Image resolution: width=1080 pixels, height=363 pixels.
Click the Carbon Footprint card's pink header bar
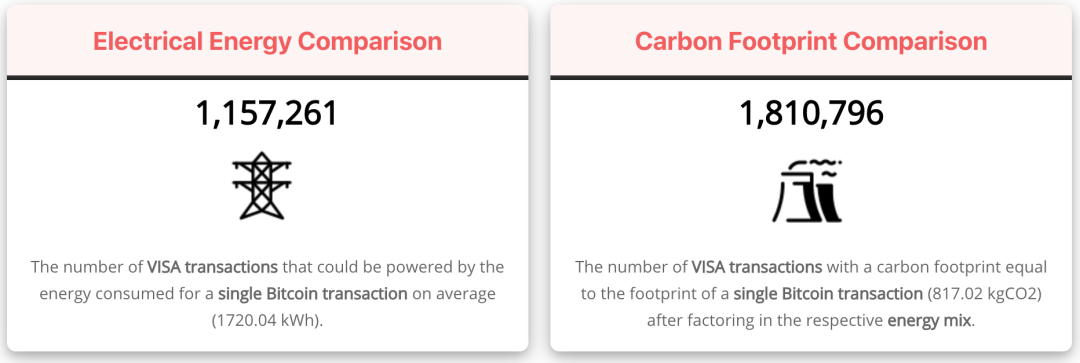811,41
